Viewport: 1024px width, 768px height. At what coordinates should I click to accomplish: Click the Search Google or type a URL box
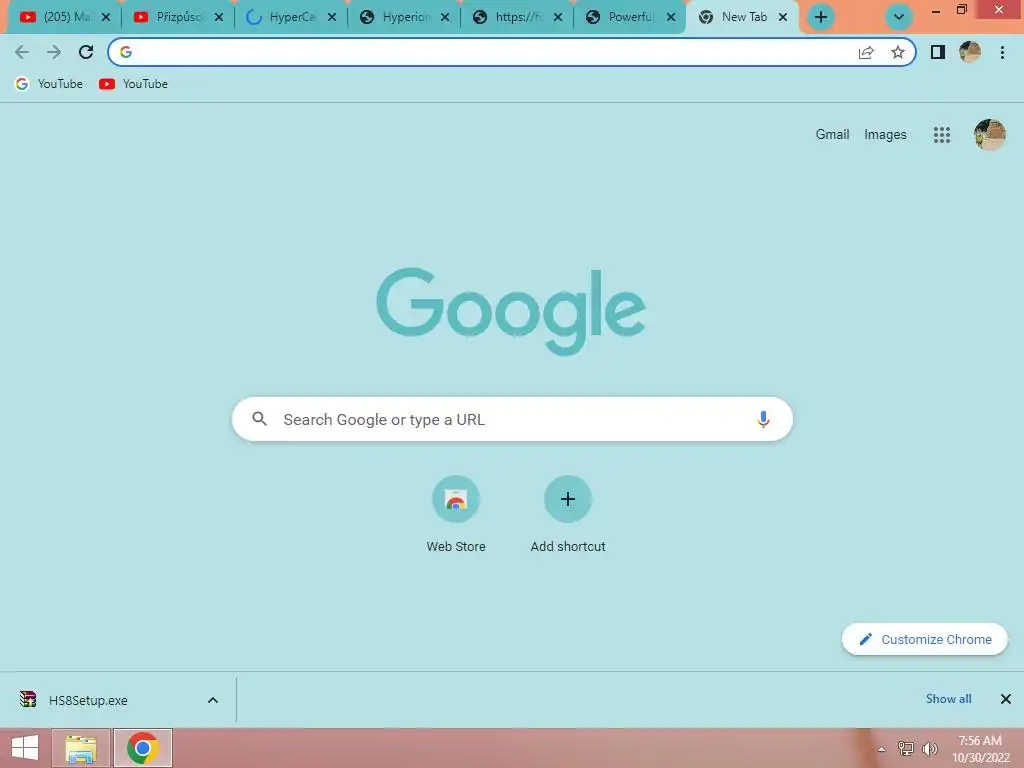coord(512,419)
